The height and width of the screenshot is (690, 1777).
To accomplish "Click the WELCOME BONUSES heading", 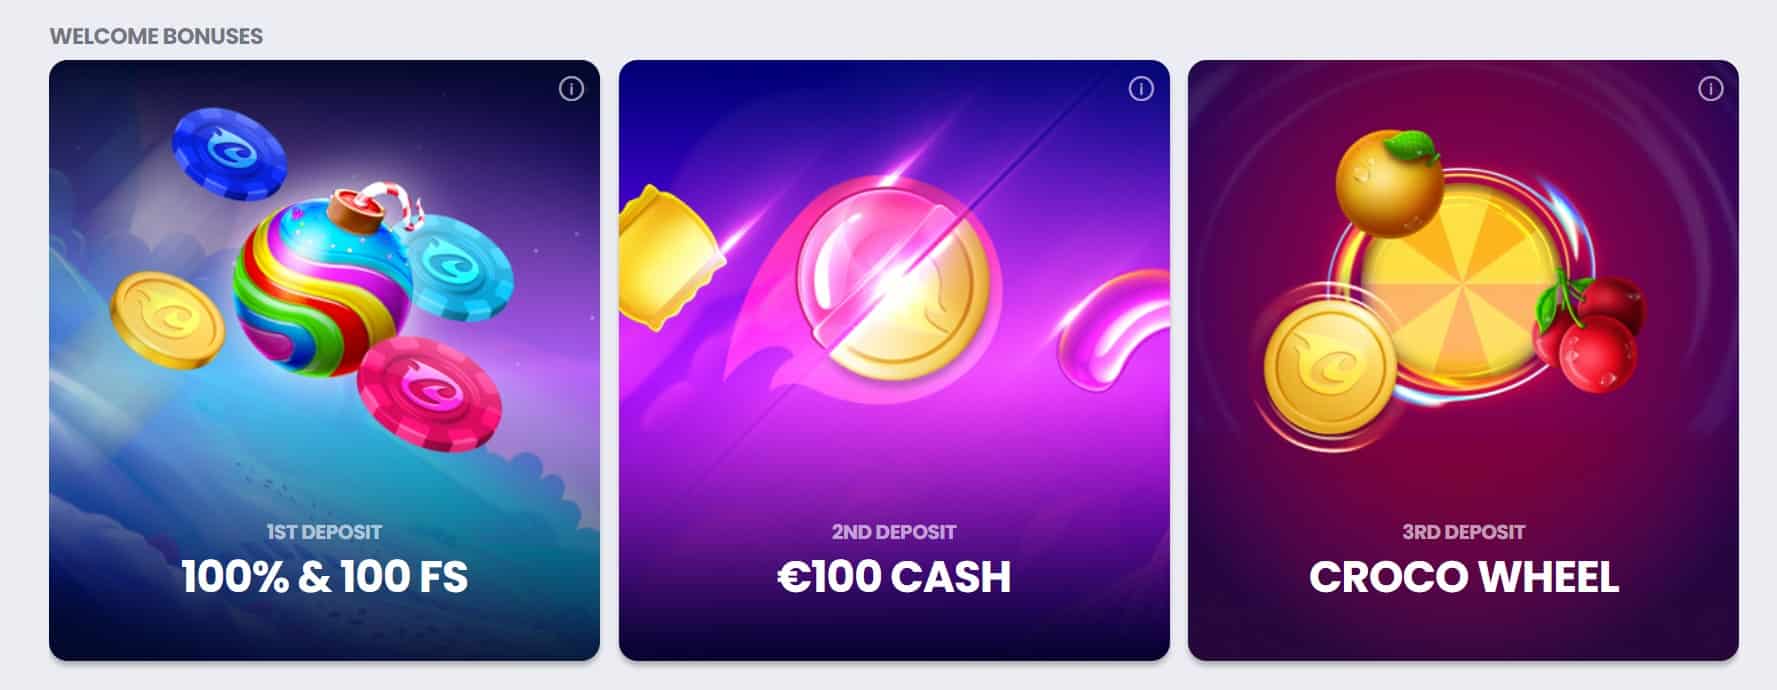I will [156, 36].
